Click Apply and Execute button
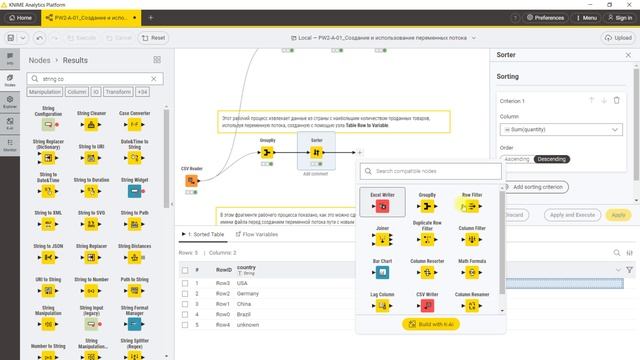Viewport: 640px width, 360px height. tap(572, 215)
